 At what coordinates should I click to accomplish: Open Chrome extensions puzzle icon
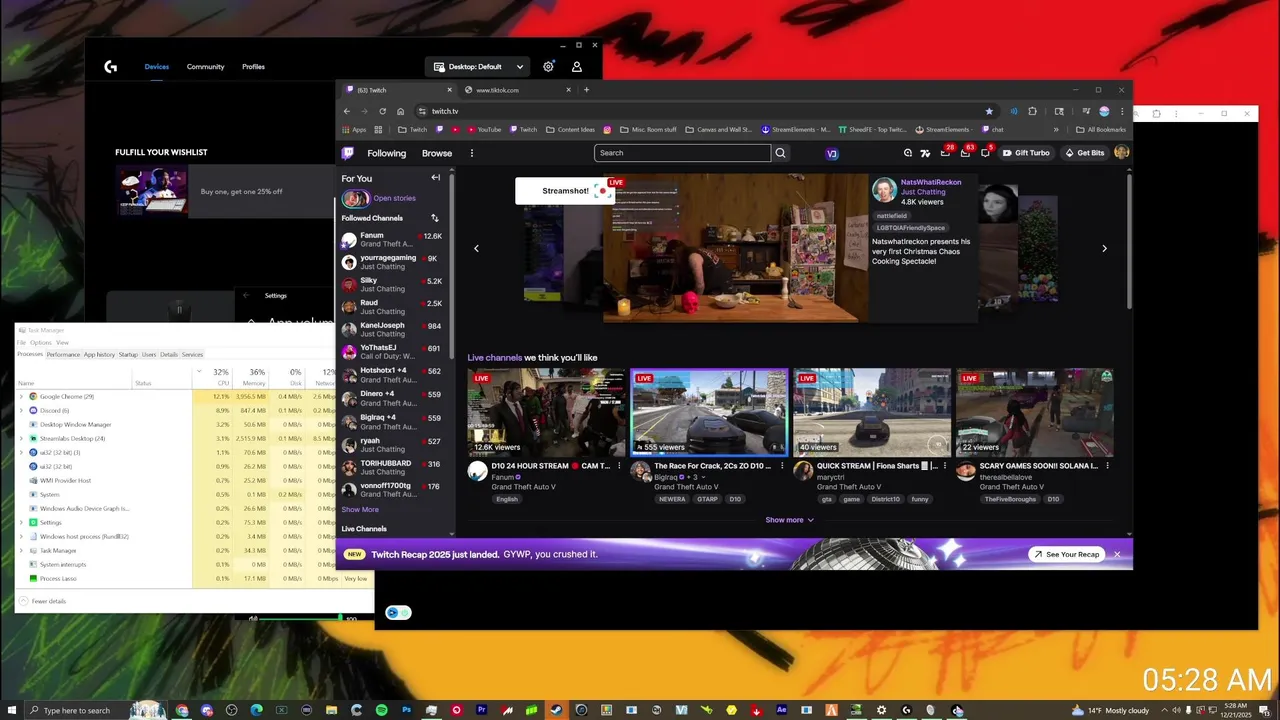1033,111
